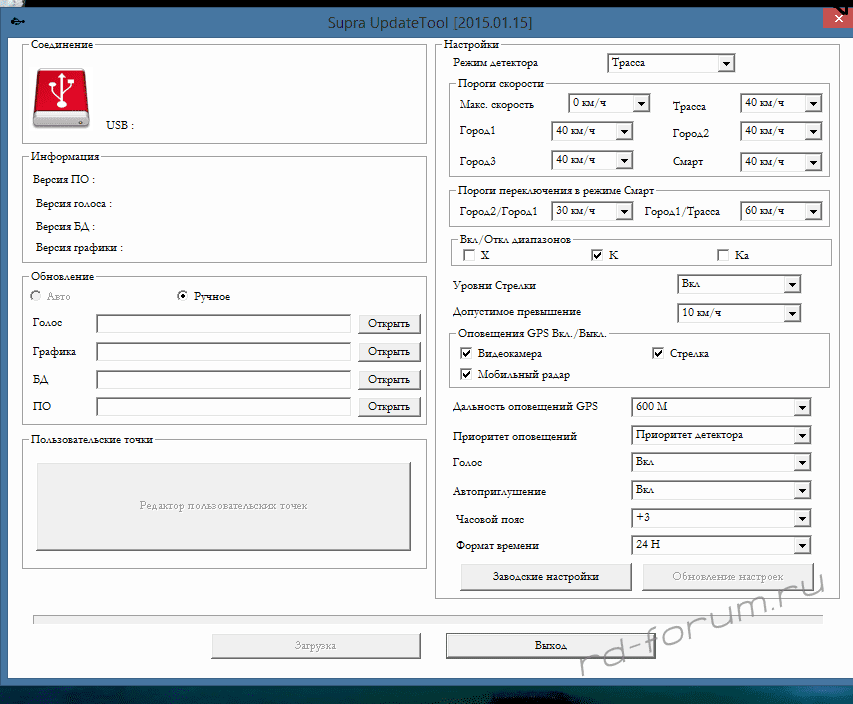Click the Заводские настройки button
Screen dimensions: 853x704
(546, 577)
